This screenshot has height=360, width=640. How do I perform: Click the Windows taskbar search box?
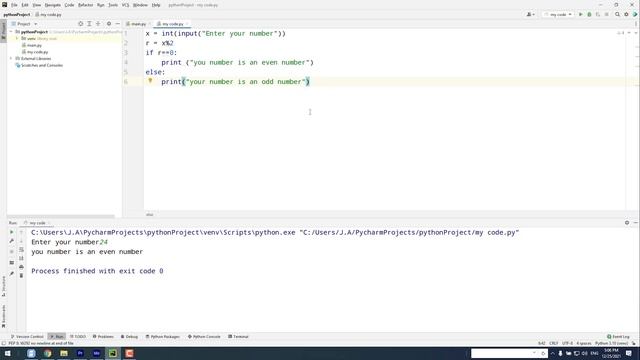point(509,353)
